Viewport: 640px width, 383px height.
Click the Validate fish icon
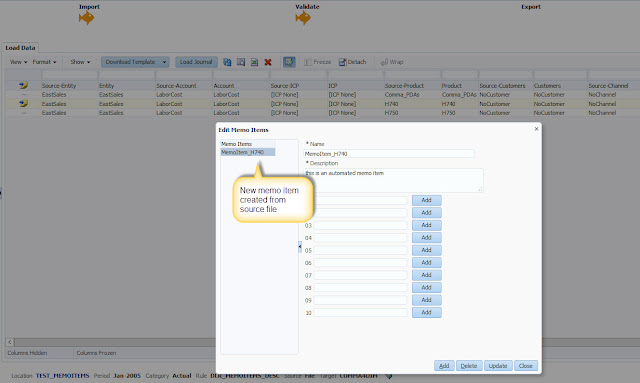(303, 18)
